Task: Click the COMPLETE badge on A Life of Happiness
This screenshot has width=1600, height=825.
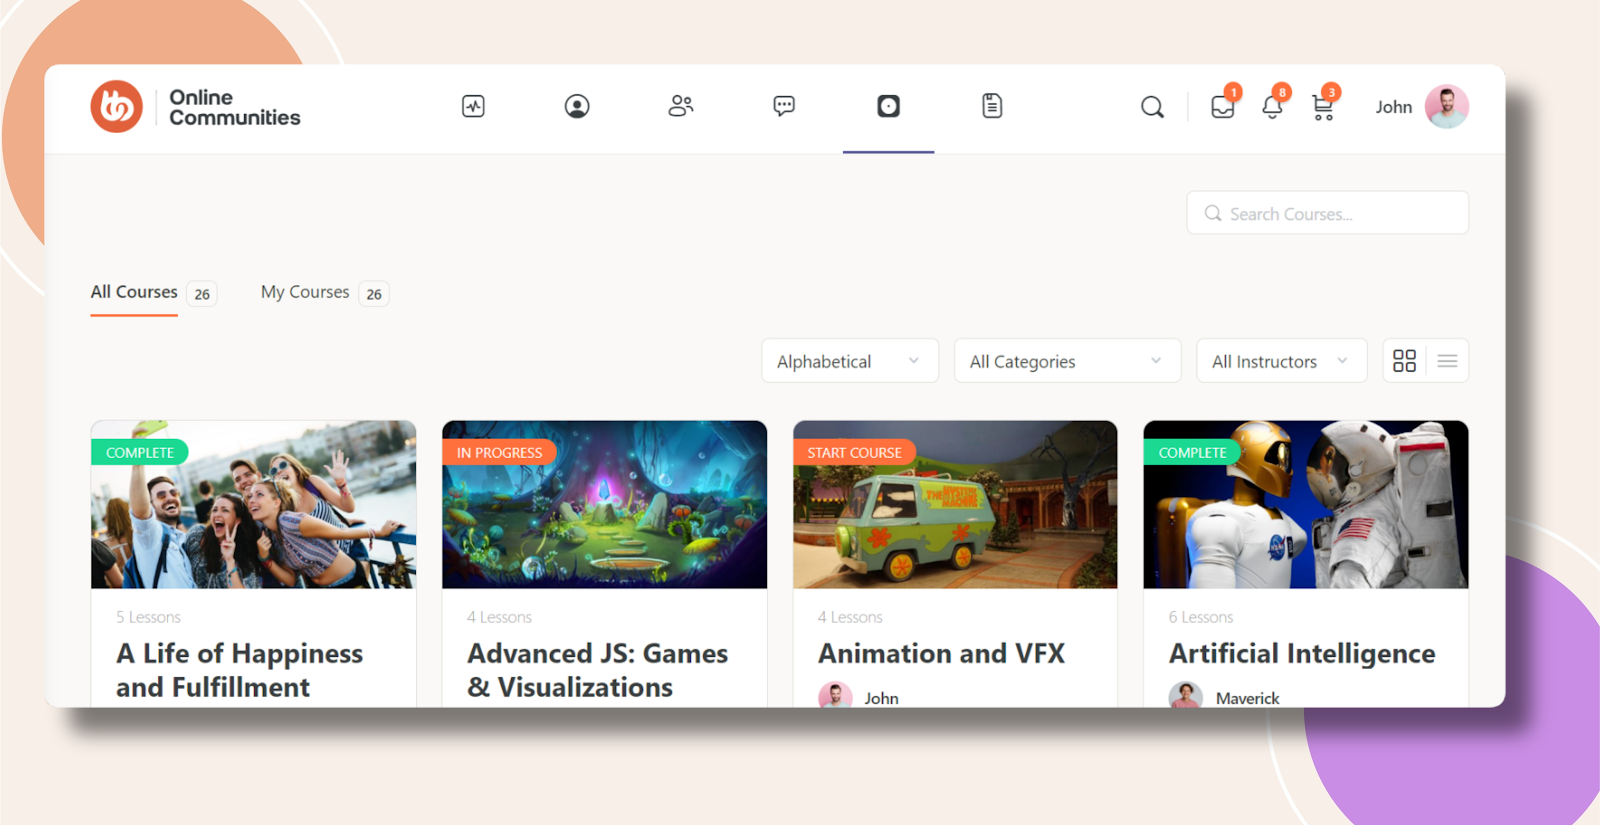Action: (x=140, y=453)
